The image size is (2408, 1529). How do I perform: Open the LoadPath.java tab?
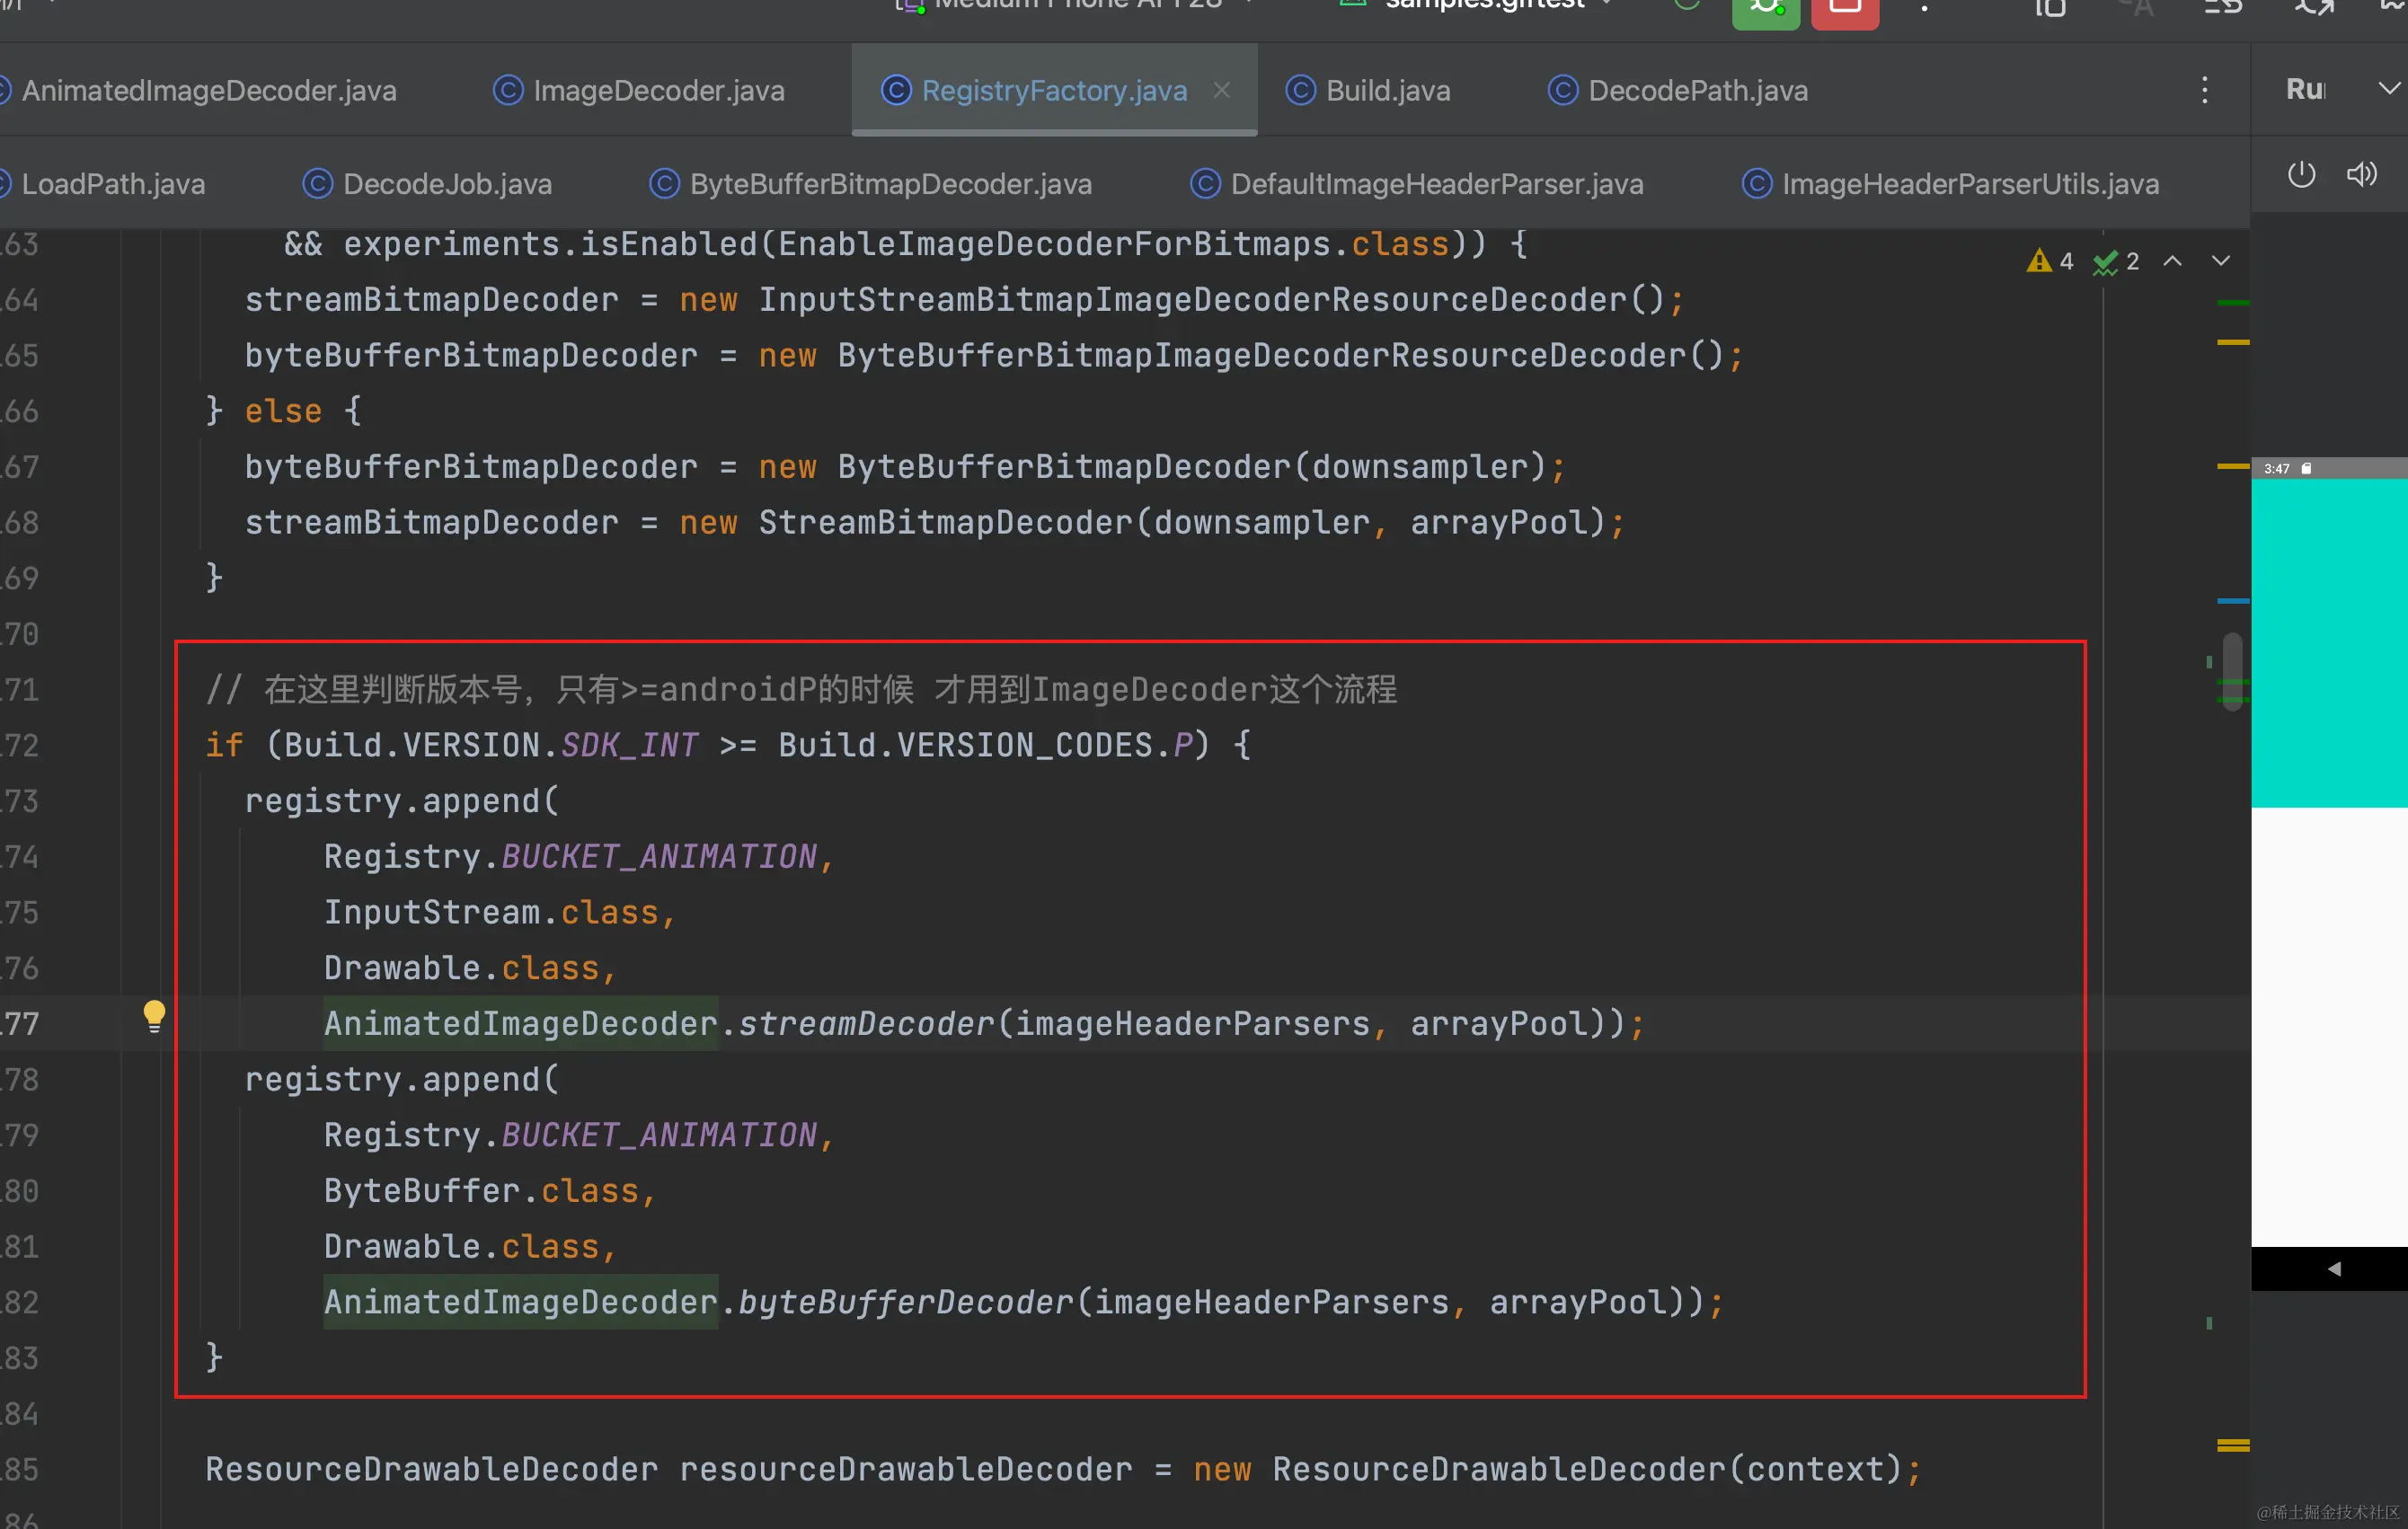[x=113, y=184]
